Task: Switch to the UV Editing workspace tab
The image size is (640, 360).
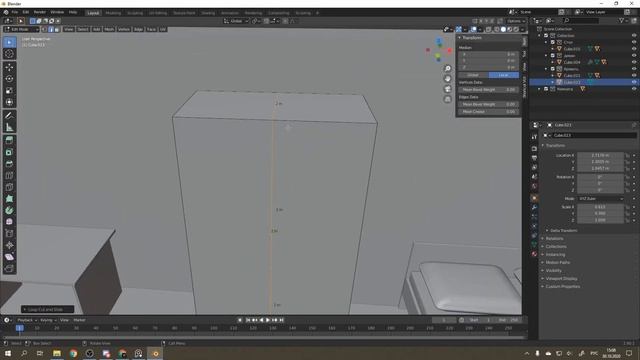Action: tap(158, 13)
